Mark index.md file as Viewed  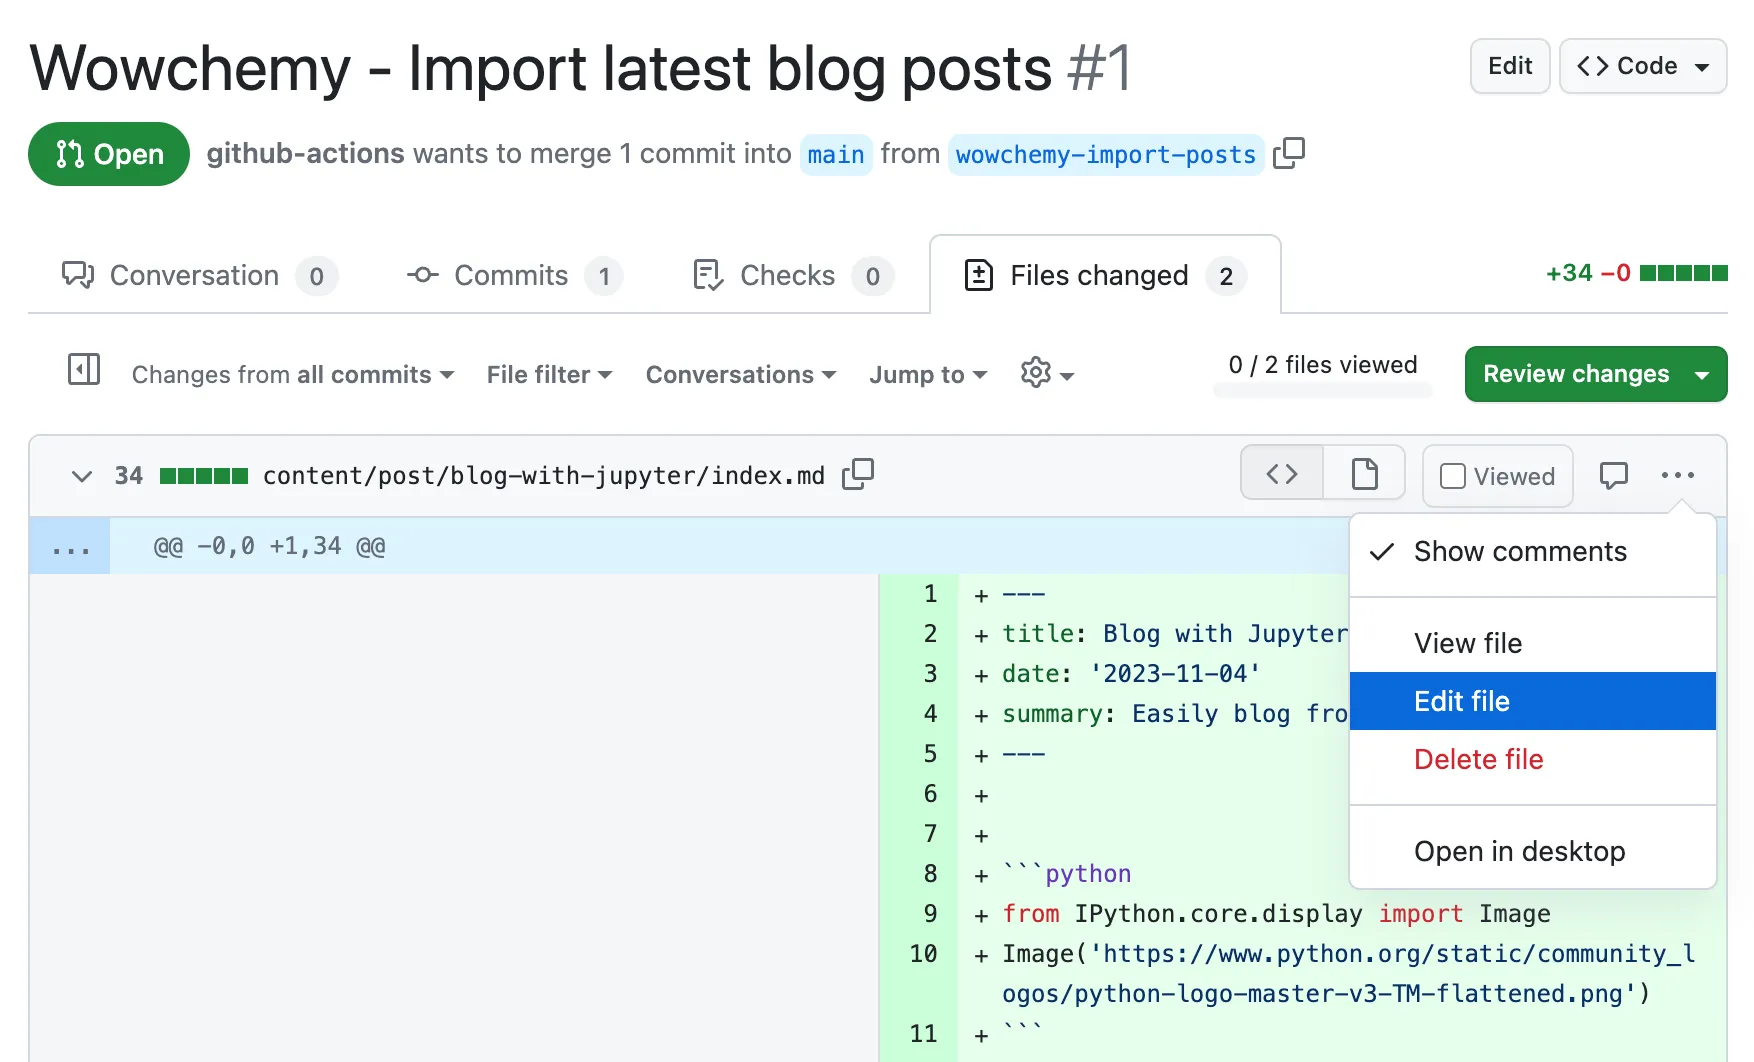1497,476
